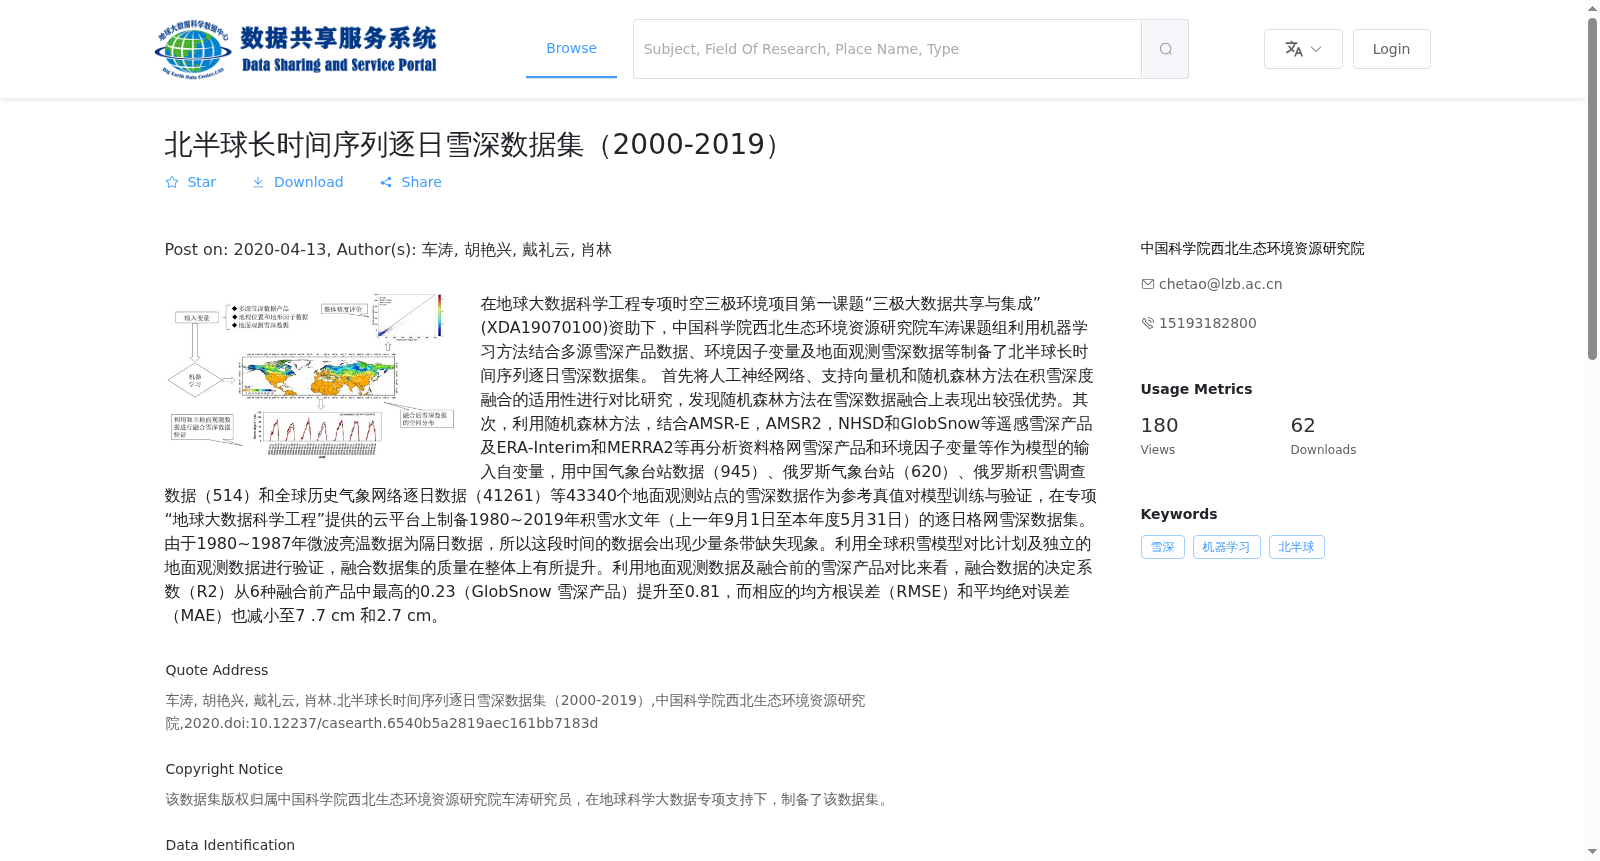This screenshot has height=861, width=1600.
Task: Click the Quote Address heading
Action: [217, 670]
